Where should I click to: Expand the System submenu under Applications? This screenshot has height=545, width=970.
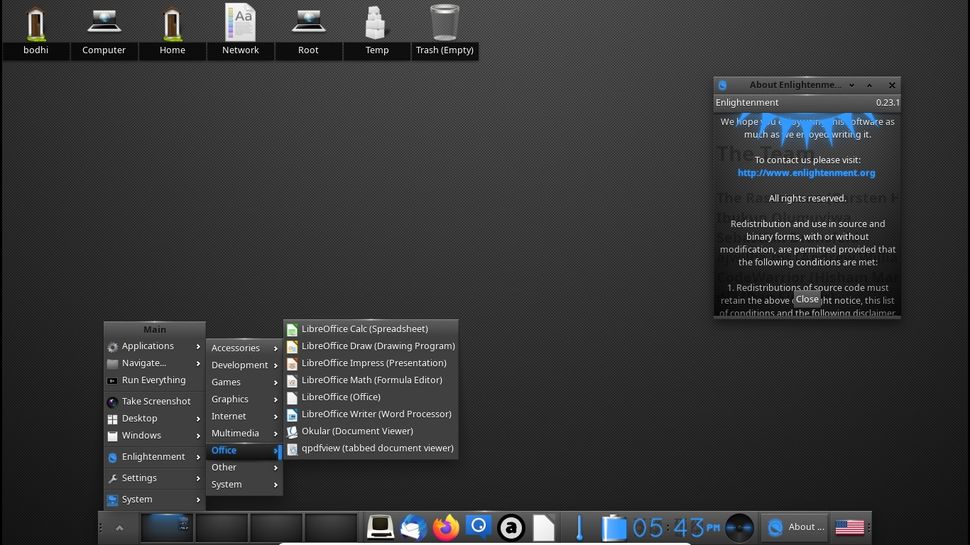click(x=244, y=484)
